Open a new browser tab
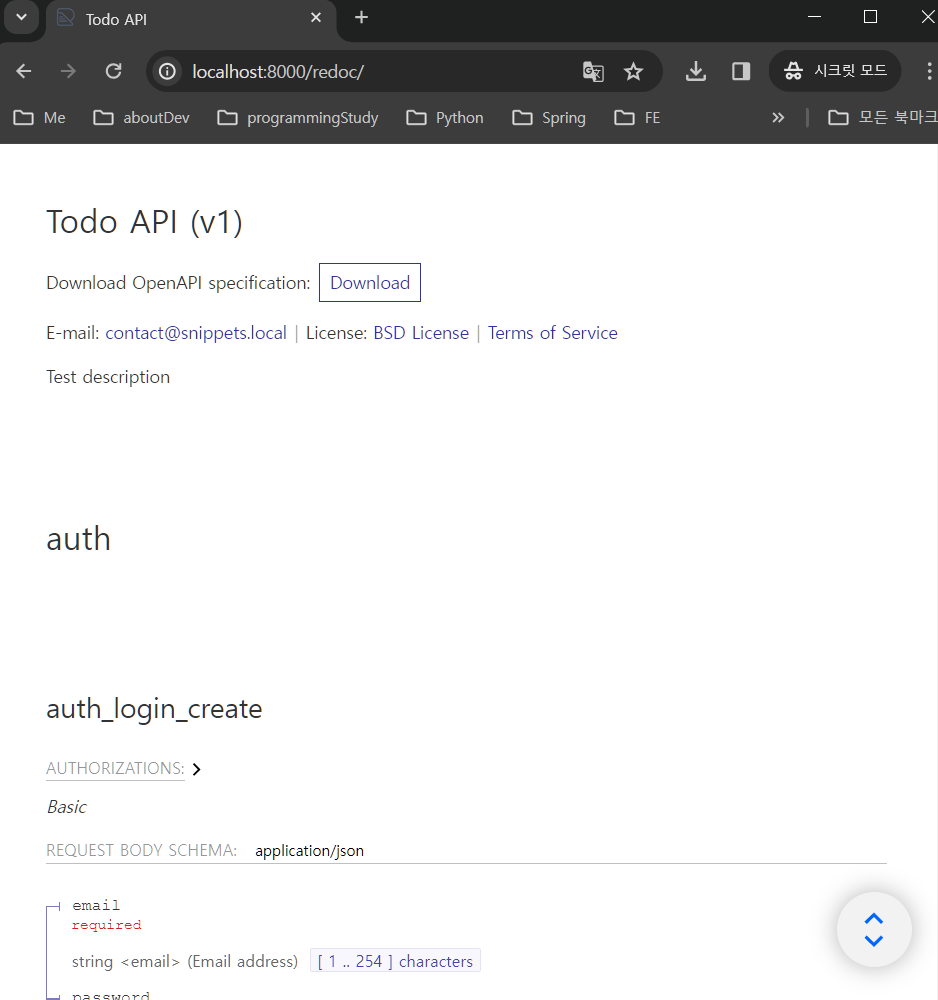The width and height of the screenshot is (938, 1000). pyautogui.click(x=362, y=17)
